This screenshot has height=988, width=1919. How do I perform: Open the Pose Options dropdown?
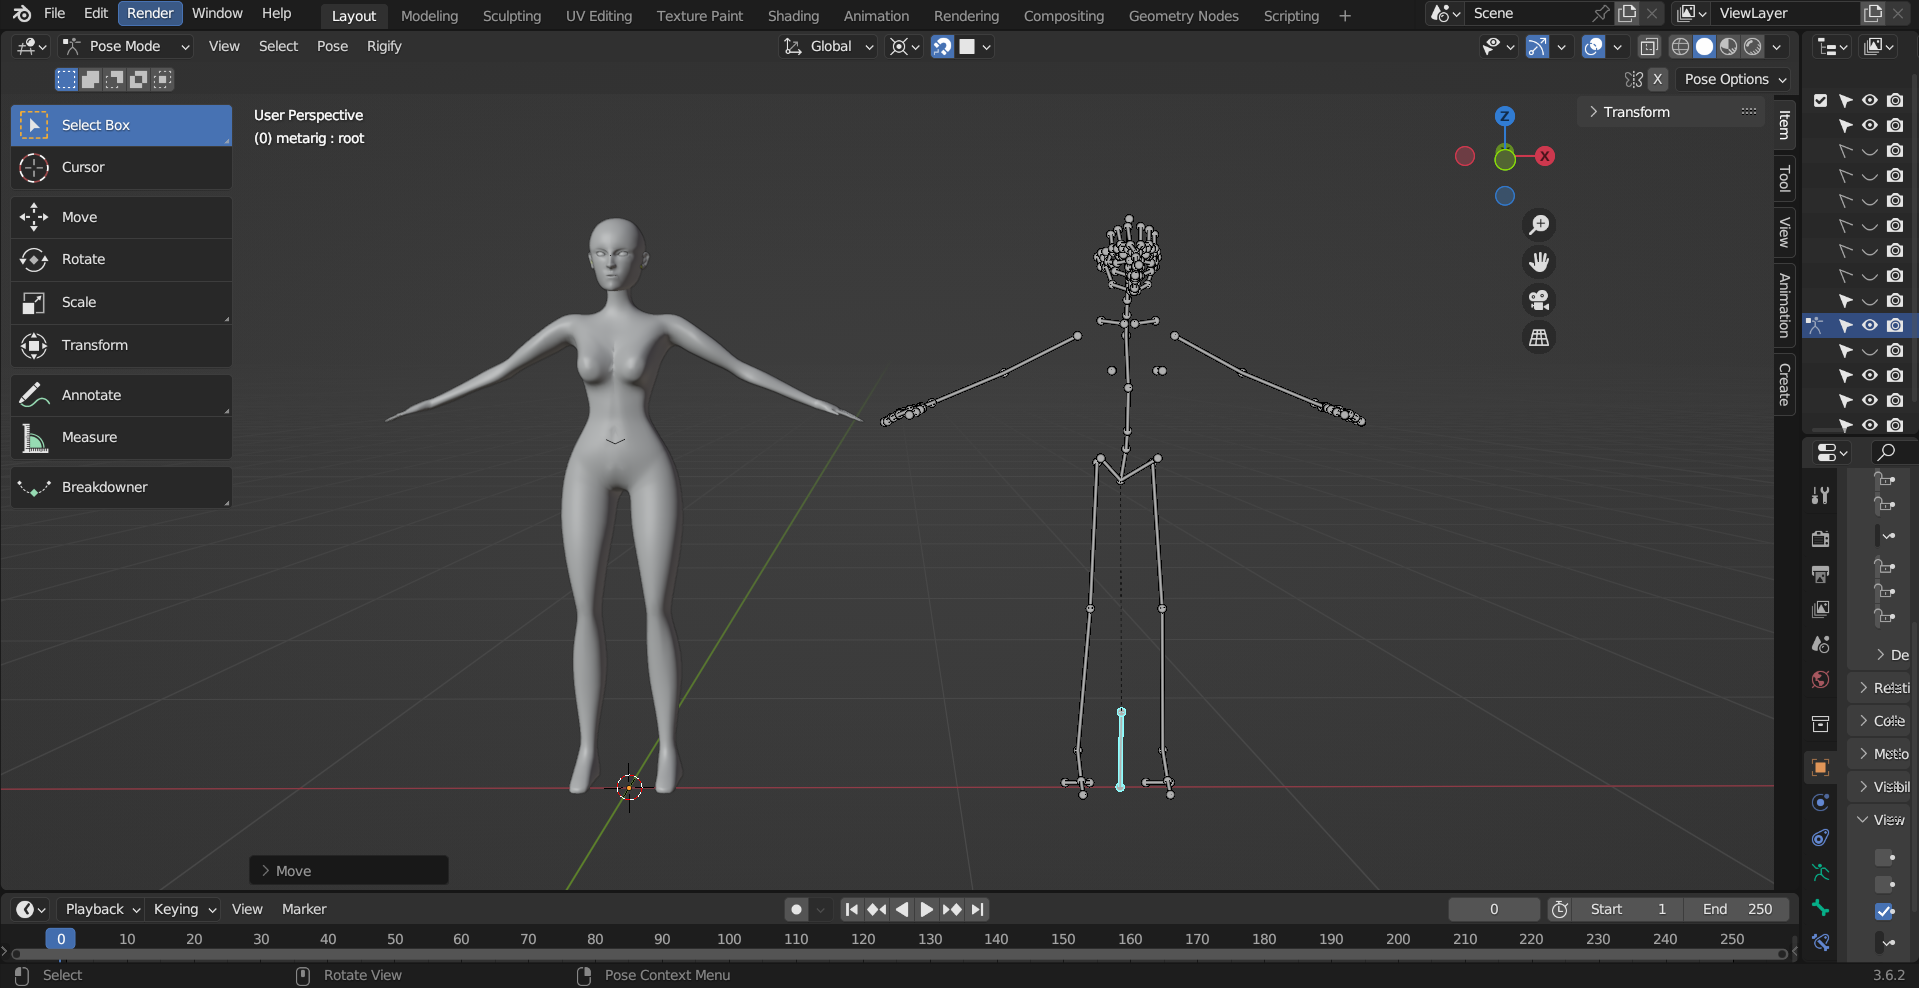[x=1733, y=79]
